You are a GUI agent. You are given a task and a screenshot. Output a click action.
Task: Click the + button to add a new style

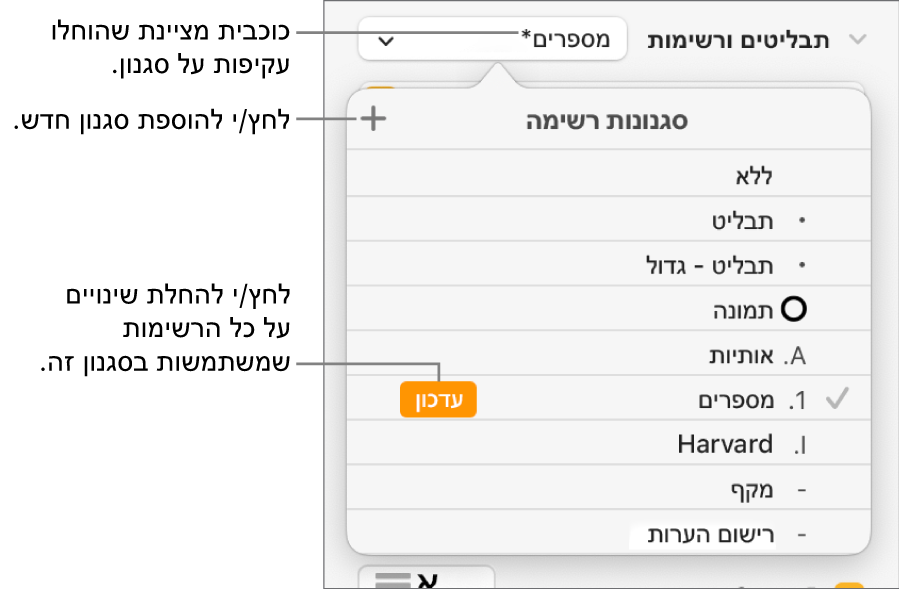(x=372, y=120)
